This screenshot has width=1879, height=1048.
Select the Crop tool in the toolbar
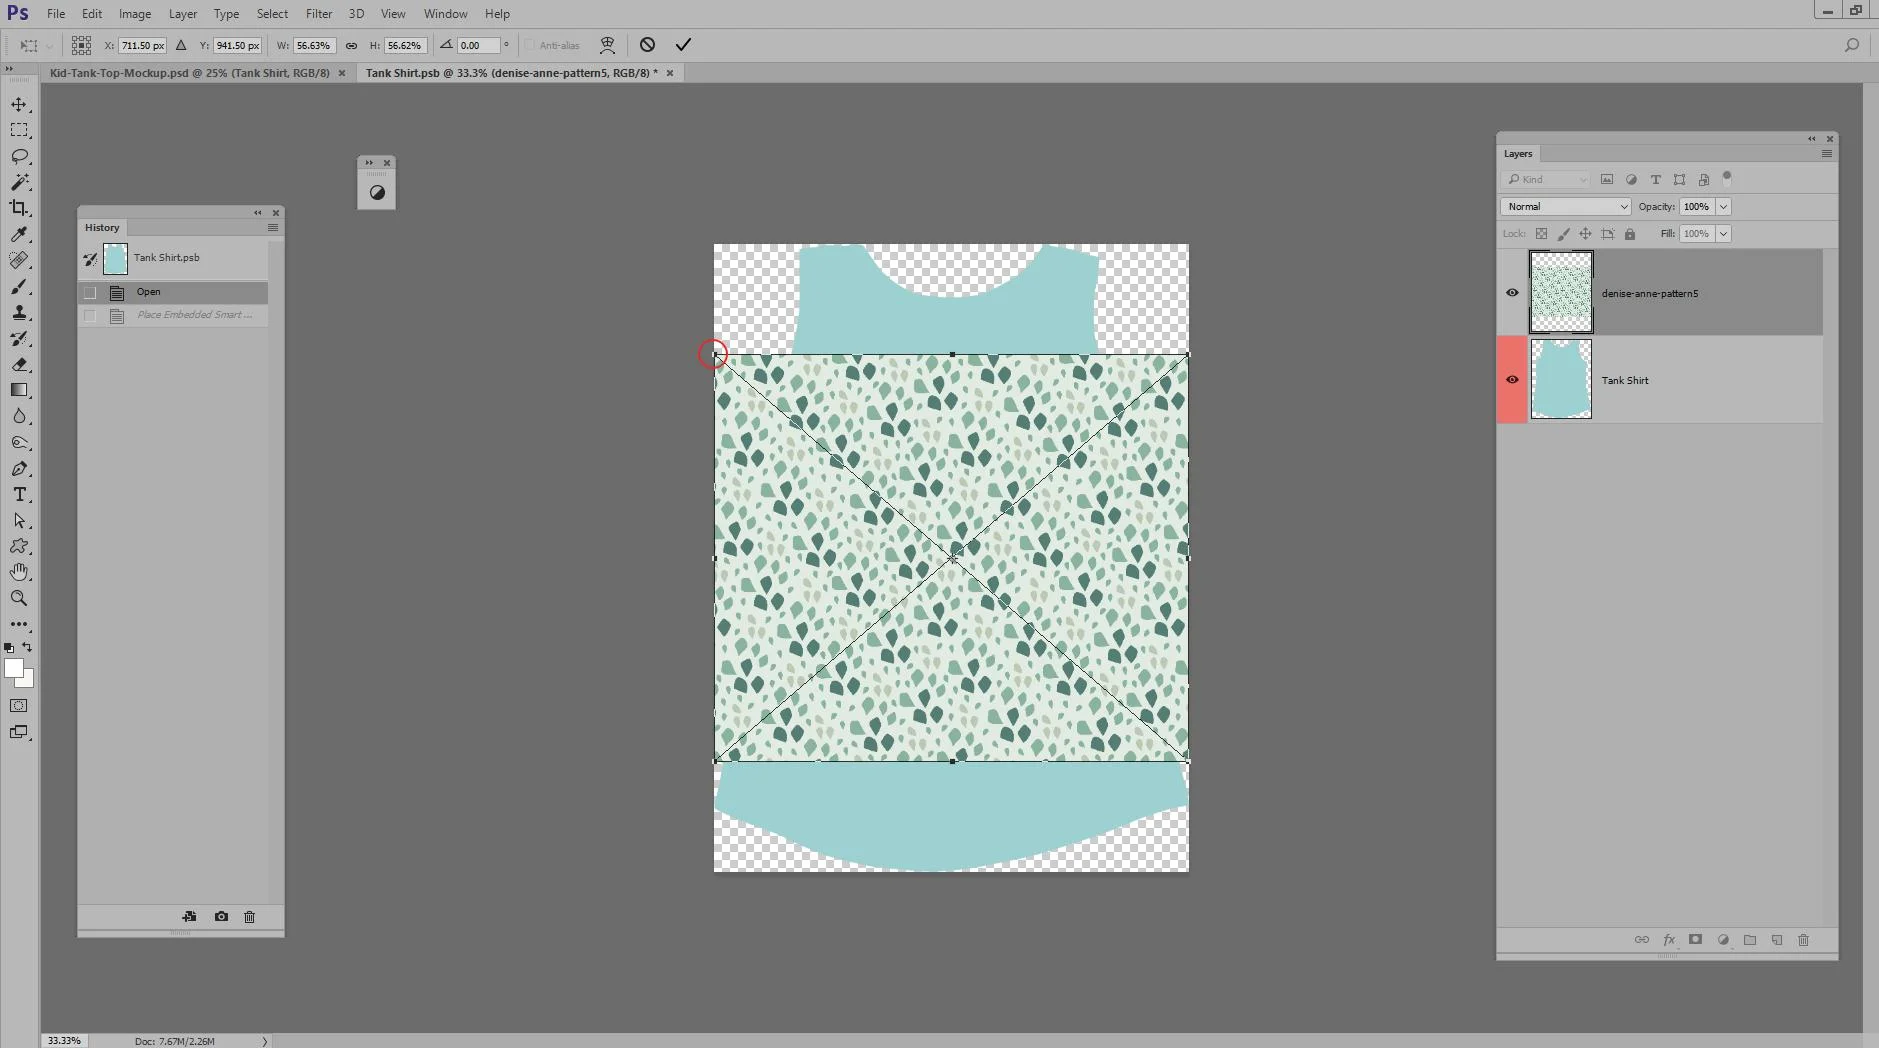pos(19,208)
